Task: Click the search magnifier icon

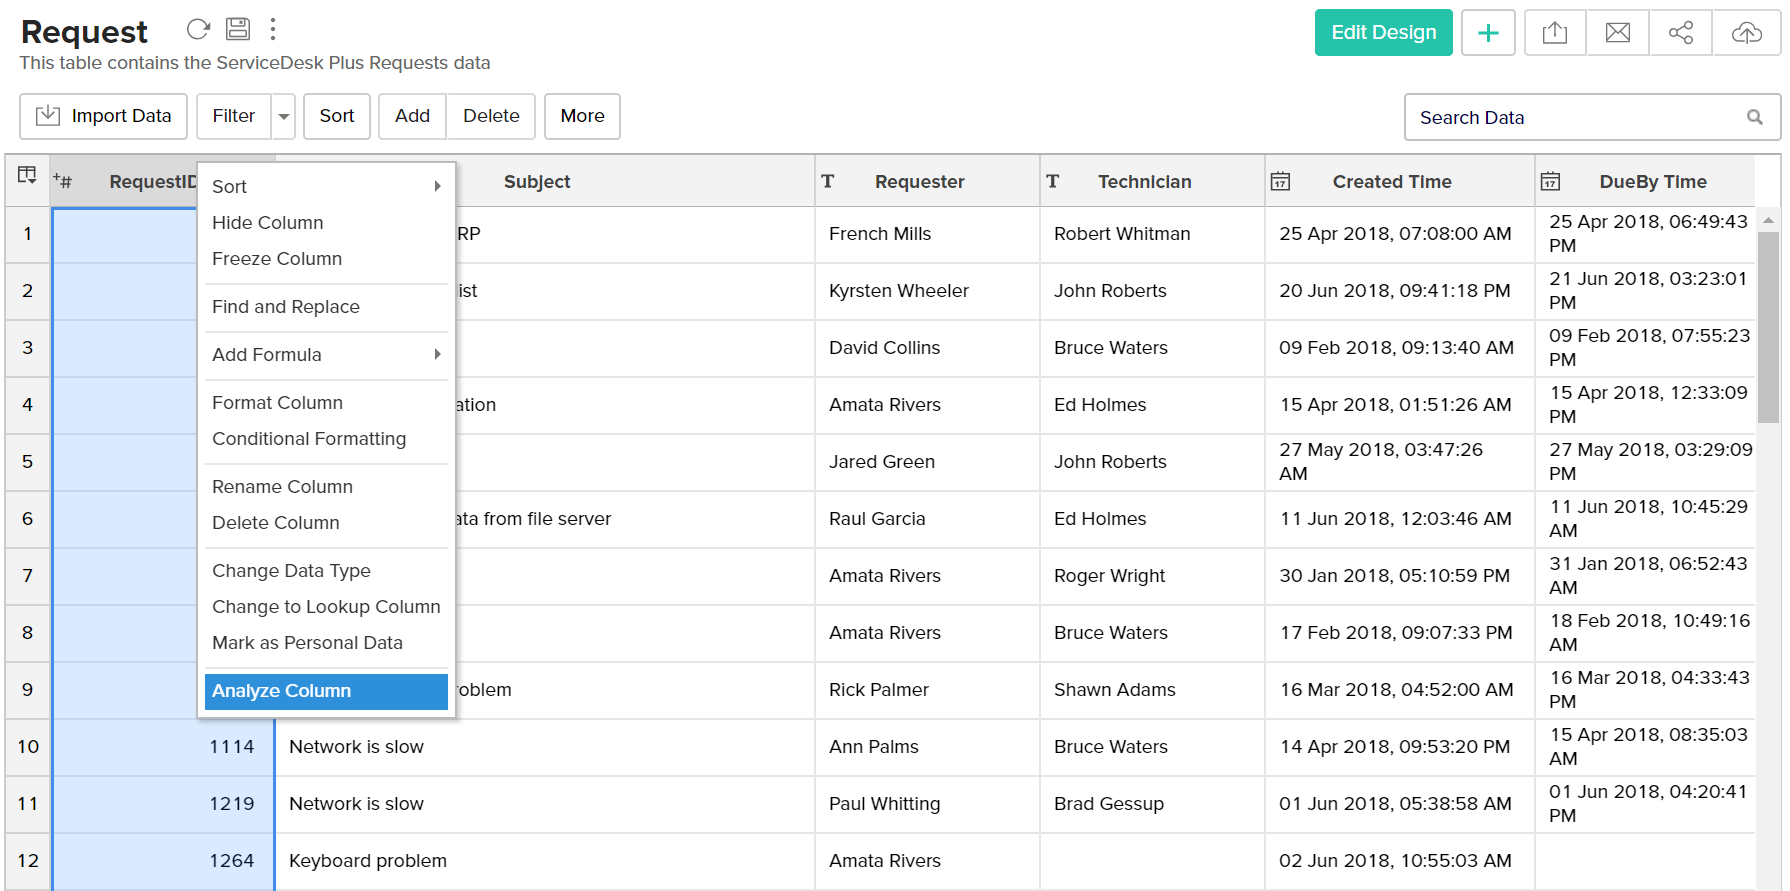Action: [x=1755, y=117]
